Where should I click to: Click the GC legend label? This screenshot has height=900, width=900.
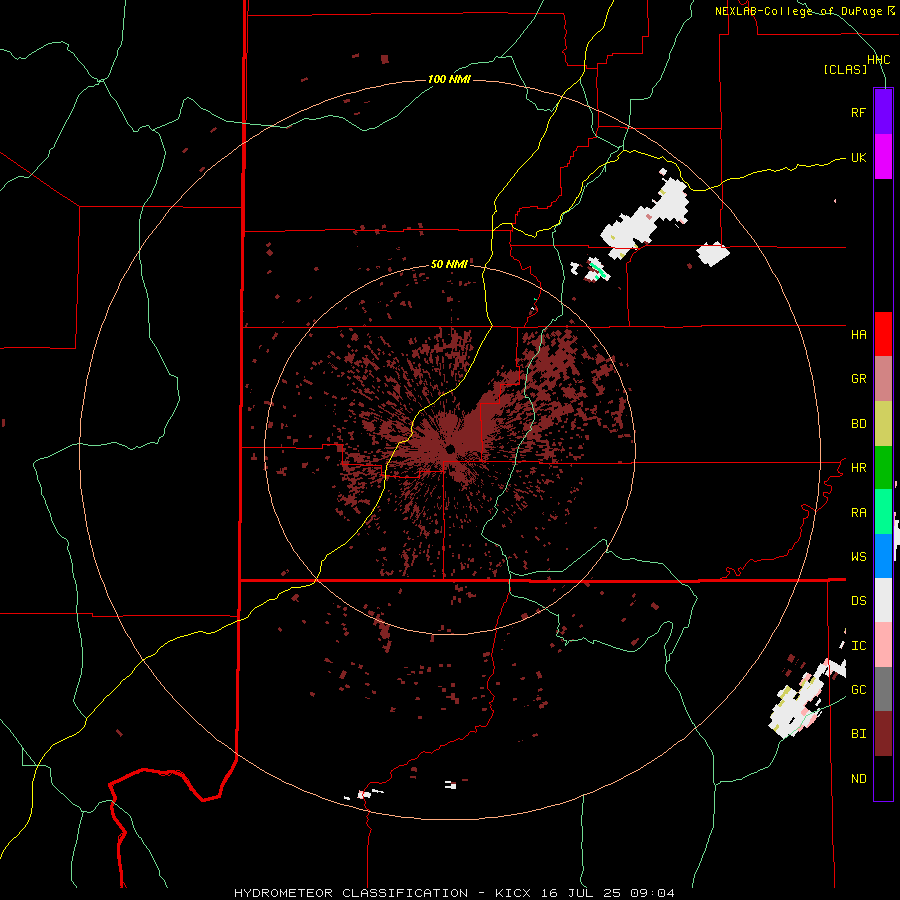pos(858,690)
